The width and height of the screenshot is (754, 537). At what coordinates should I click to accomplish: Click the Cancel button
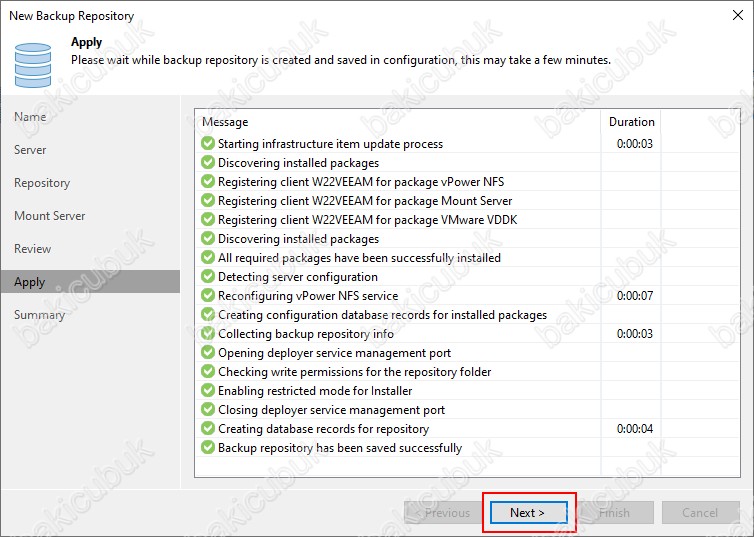click(x=701, y=512)
